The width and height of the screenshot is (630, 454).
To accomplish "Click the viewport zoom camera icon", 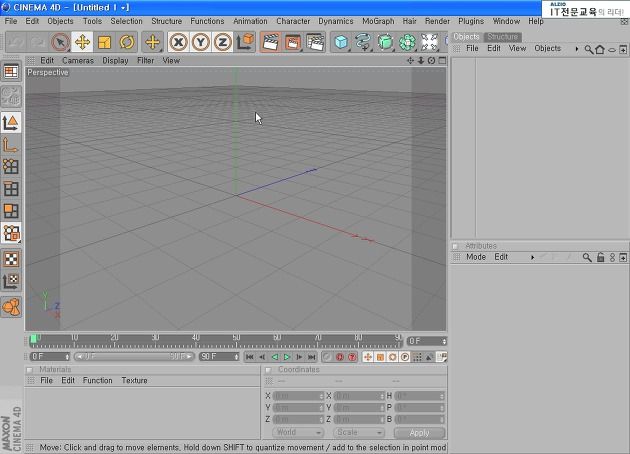I will (421, 60).
